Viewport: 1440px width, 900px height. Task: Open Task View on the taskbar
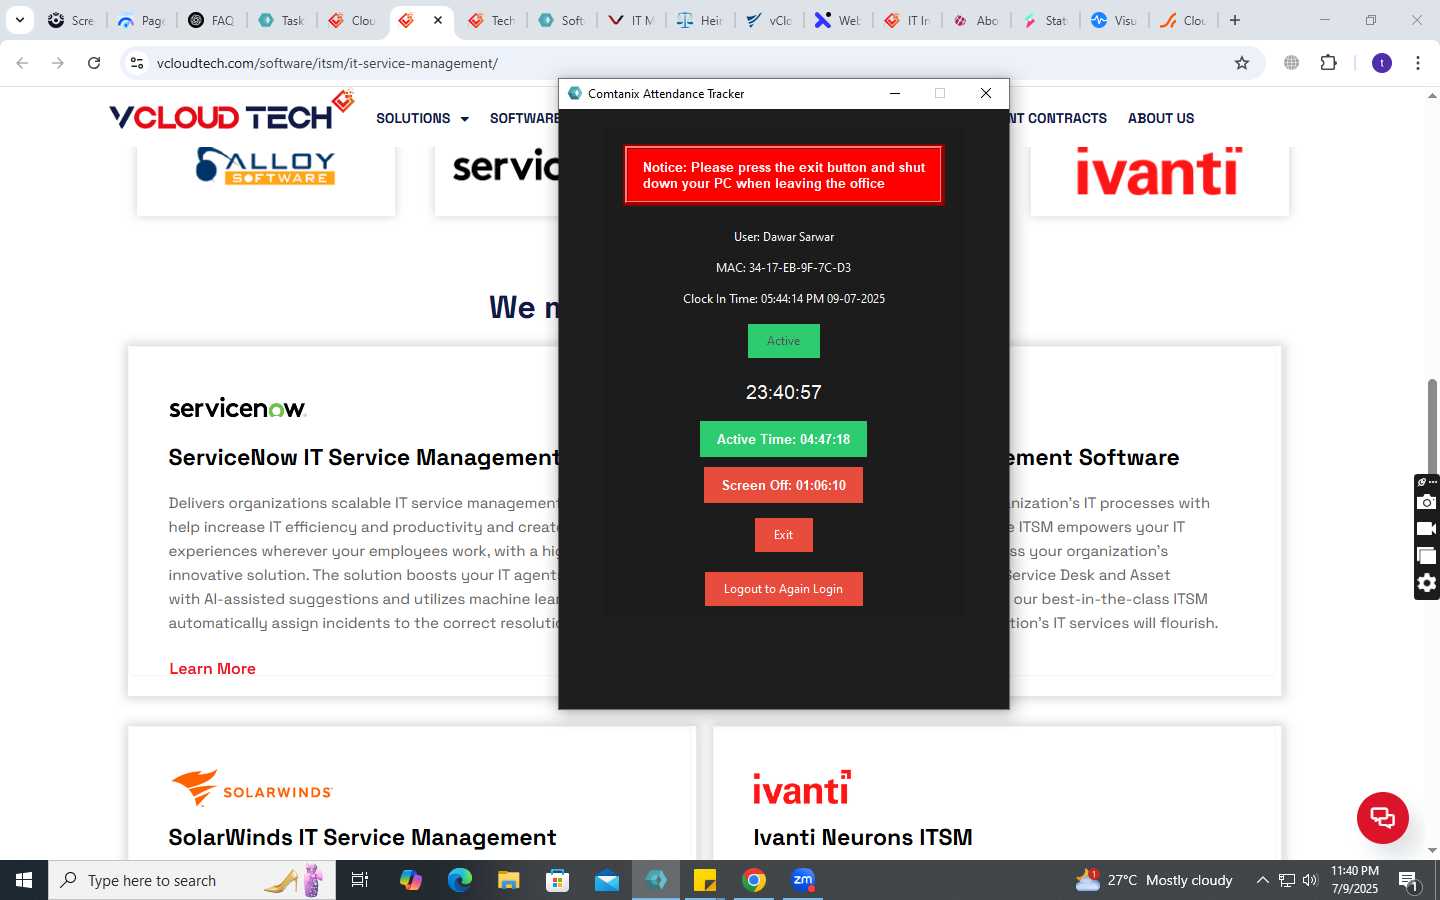pos(360,880)
